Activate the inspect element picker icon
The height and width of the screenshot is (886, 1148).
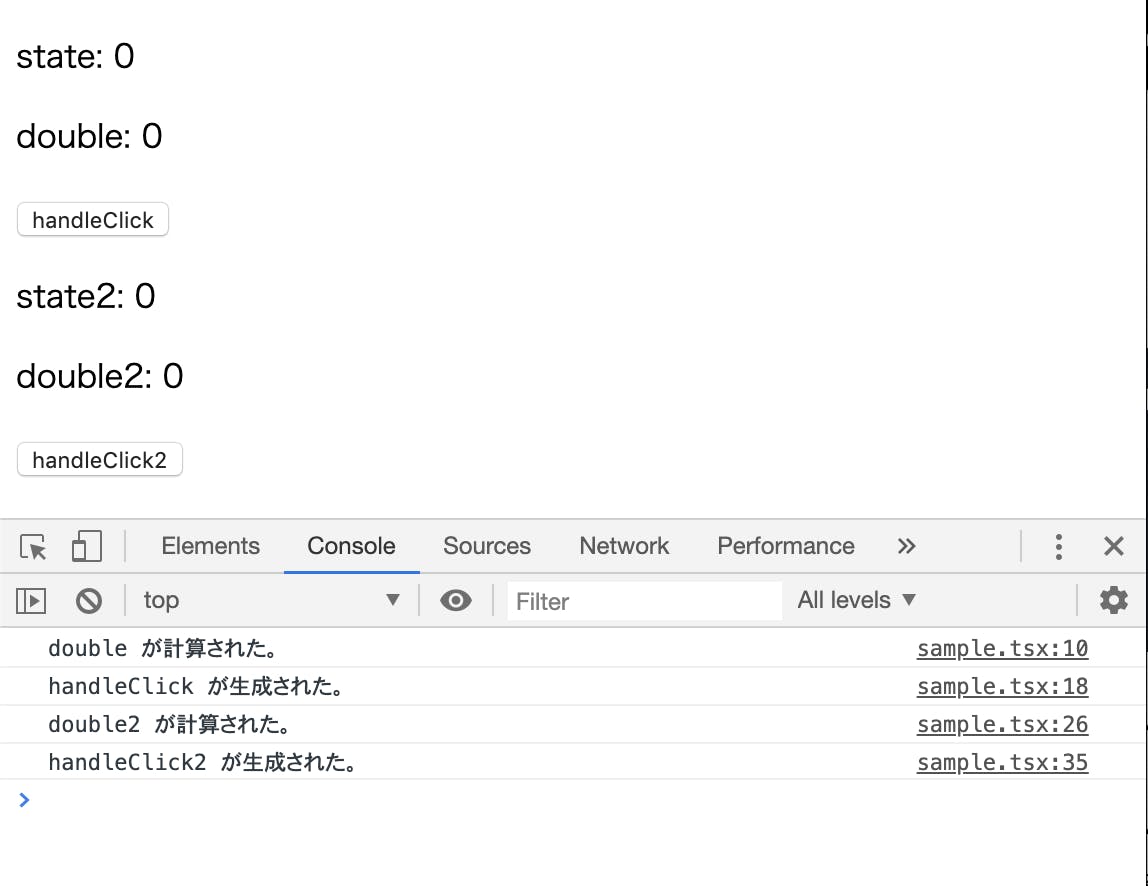click(33, 546)
